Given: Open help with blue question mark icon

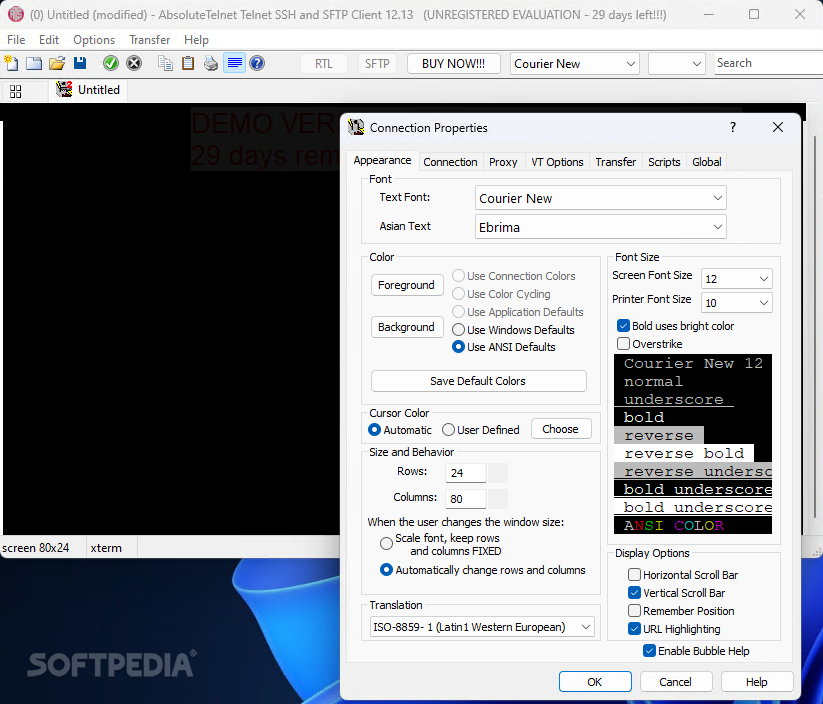Looking at the screenshot, I should click(257, 64).
